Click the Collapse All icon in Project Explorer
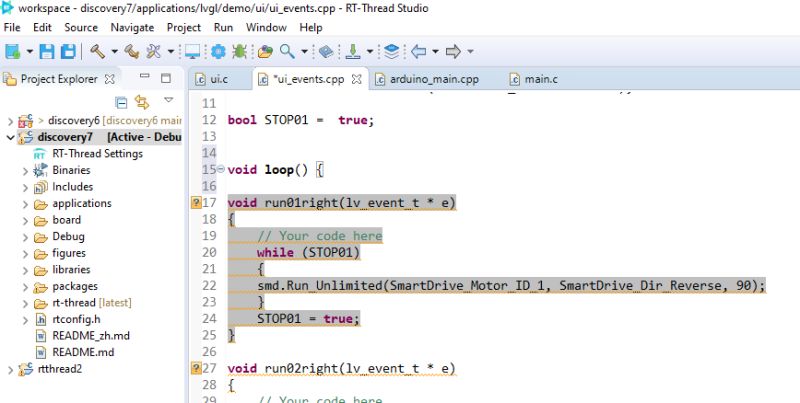The height and width of the screenshot is (403, 800). tap(121, 103)
